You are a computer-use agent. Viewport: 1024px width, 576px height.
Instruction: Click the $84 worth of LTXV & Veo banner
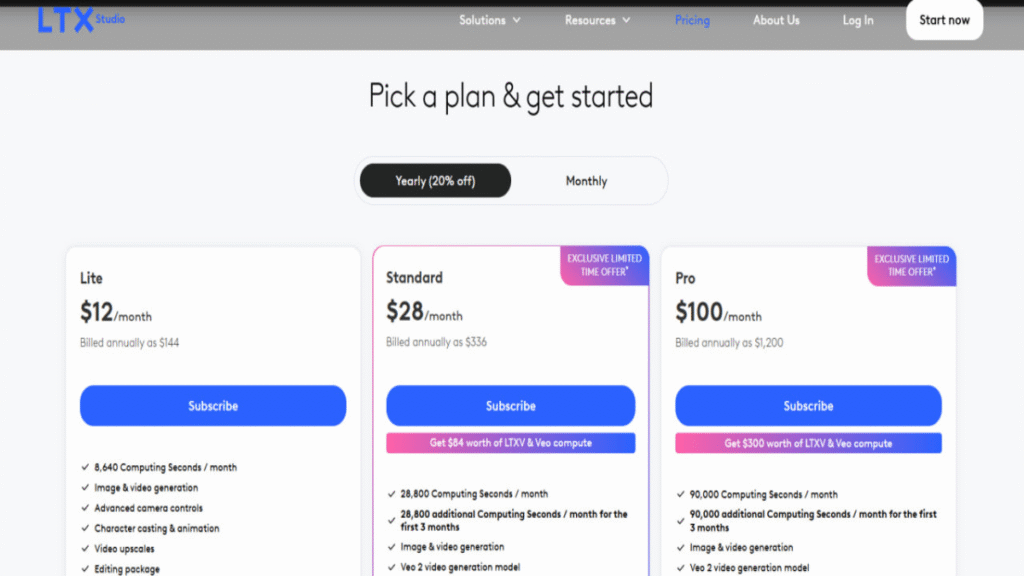tap(511, 443)
